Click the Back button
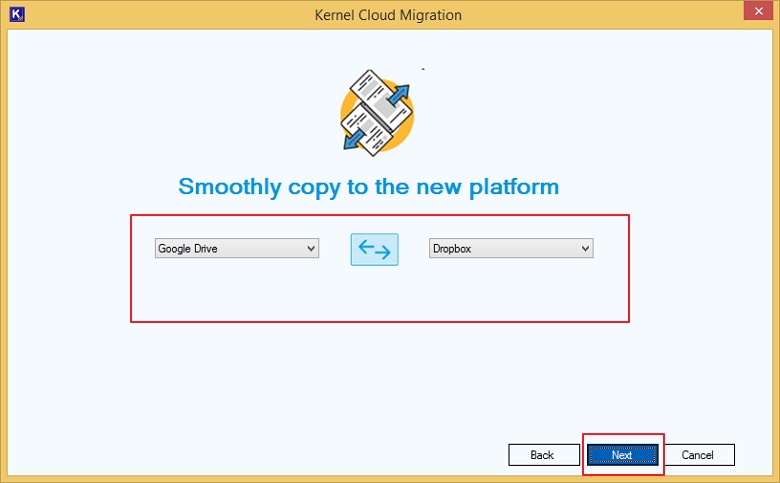Image resolution: width=780 pixels, height=483 pixels. 543,455
